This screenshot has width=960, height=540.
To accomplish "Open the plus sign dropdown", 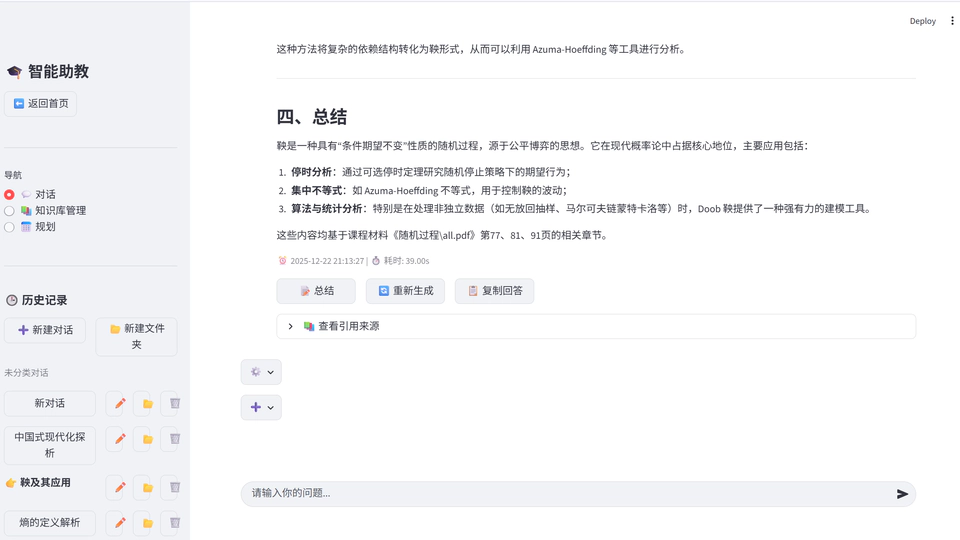I will [261, 407].
